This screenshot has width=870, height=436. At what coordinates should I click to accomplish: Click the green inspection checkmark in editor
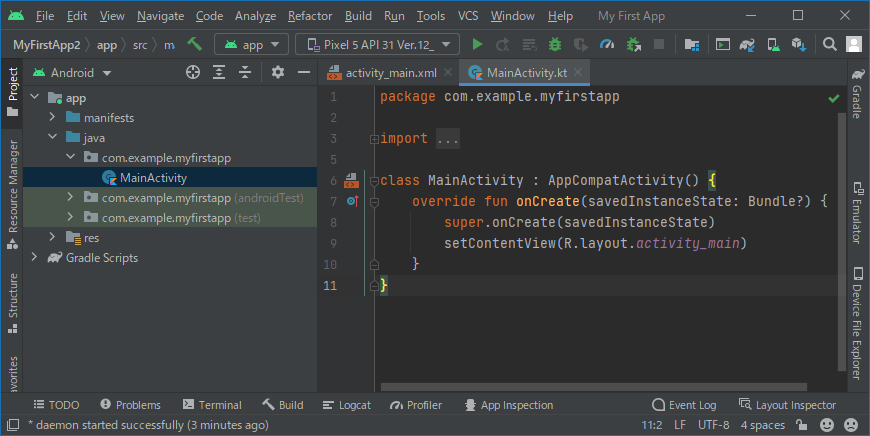point(833,98)
